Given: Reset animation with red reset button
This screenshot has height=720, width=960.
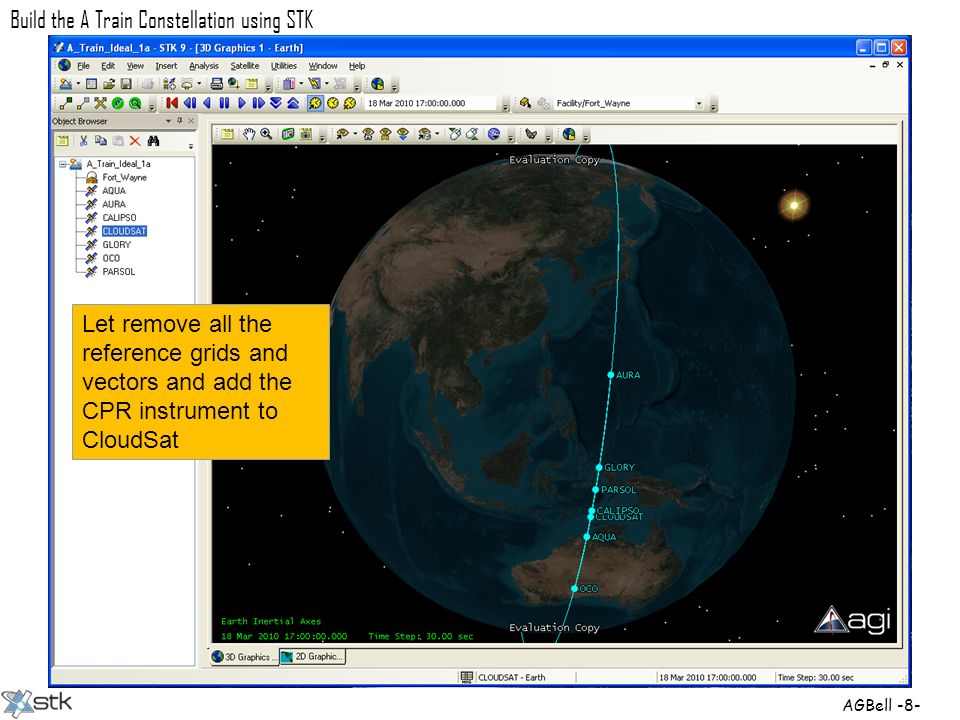Looking at the screenshot, I should point(172,103).
